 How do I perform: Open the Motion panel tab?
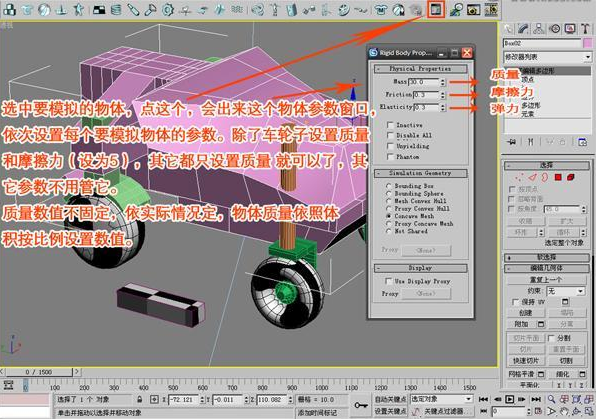point(554,29)
